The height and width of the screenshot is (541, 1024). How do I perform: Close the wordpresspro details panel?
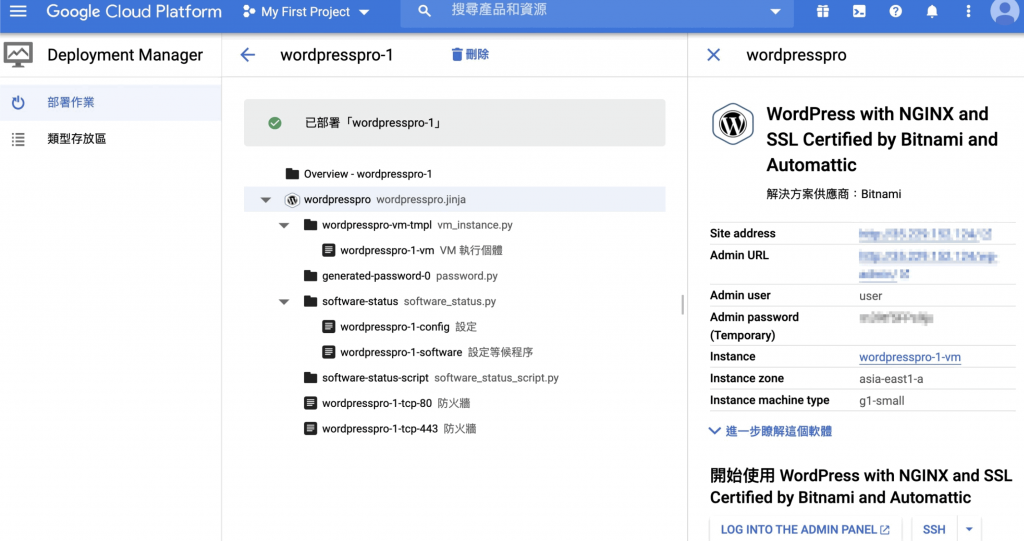pos(714,55)
